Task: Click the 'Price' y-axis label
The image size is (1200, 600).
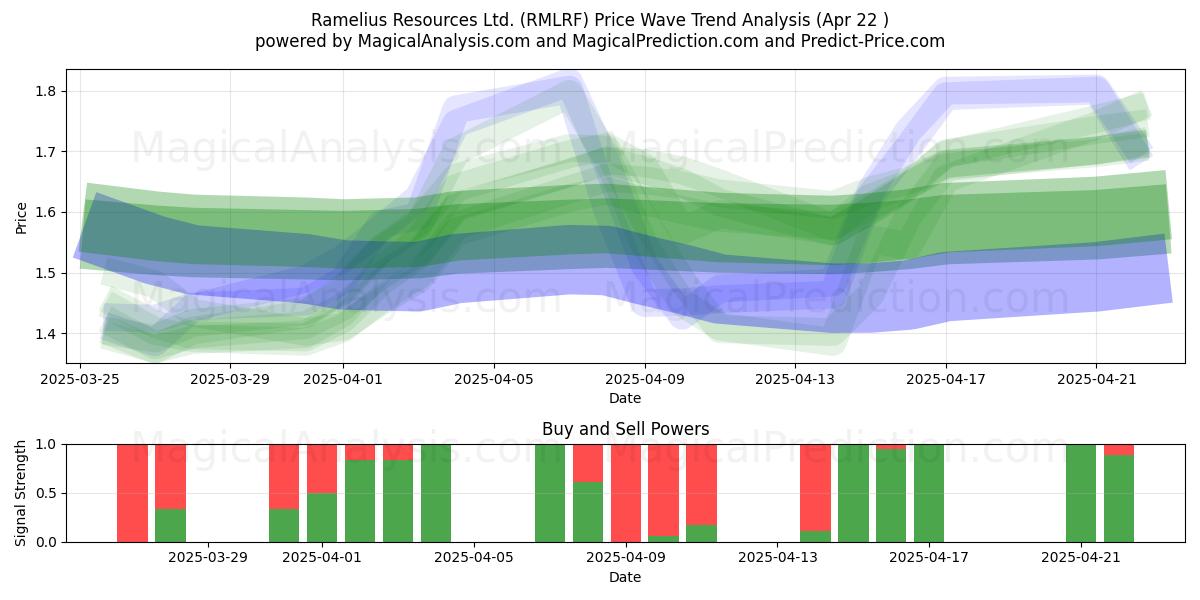Action: [21, 216]
